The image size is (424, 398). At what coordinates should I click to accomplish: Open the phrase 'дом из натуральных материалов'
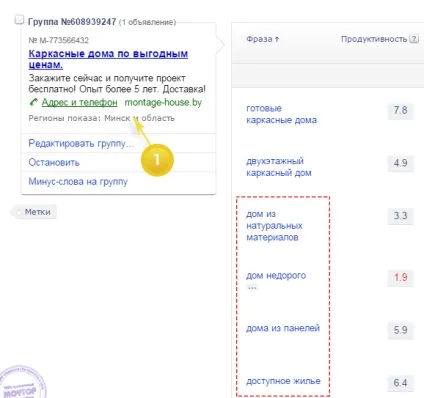274,226
